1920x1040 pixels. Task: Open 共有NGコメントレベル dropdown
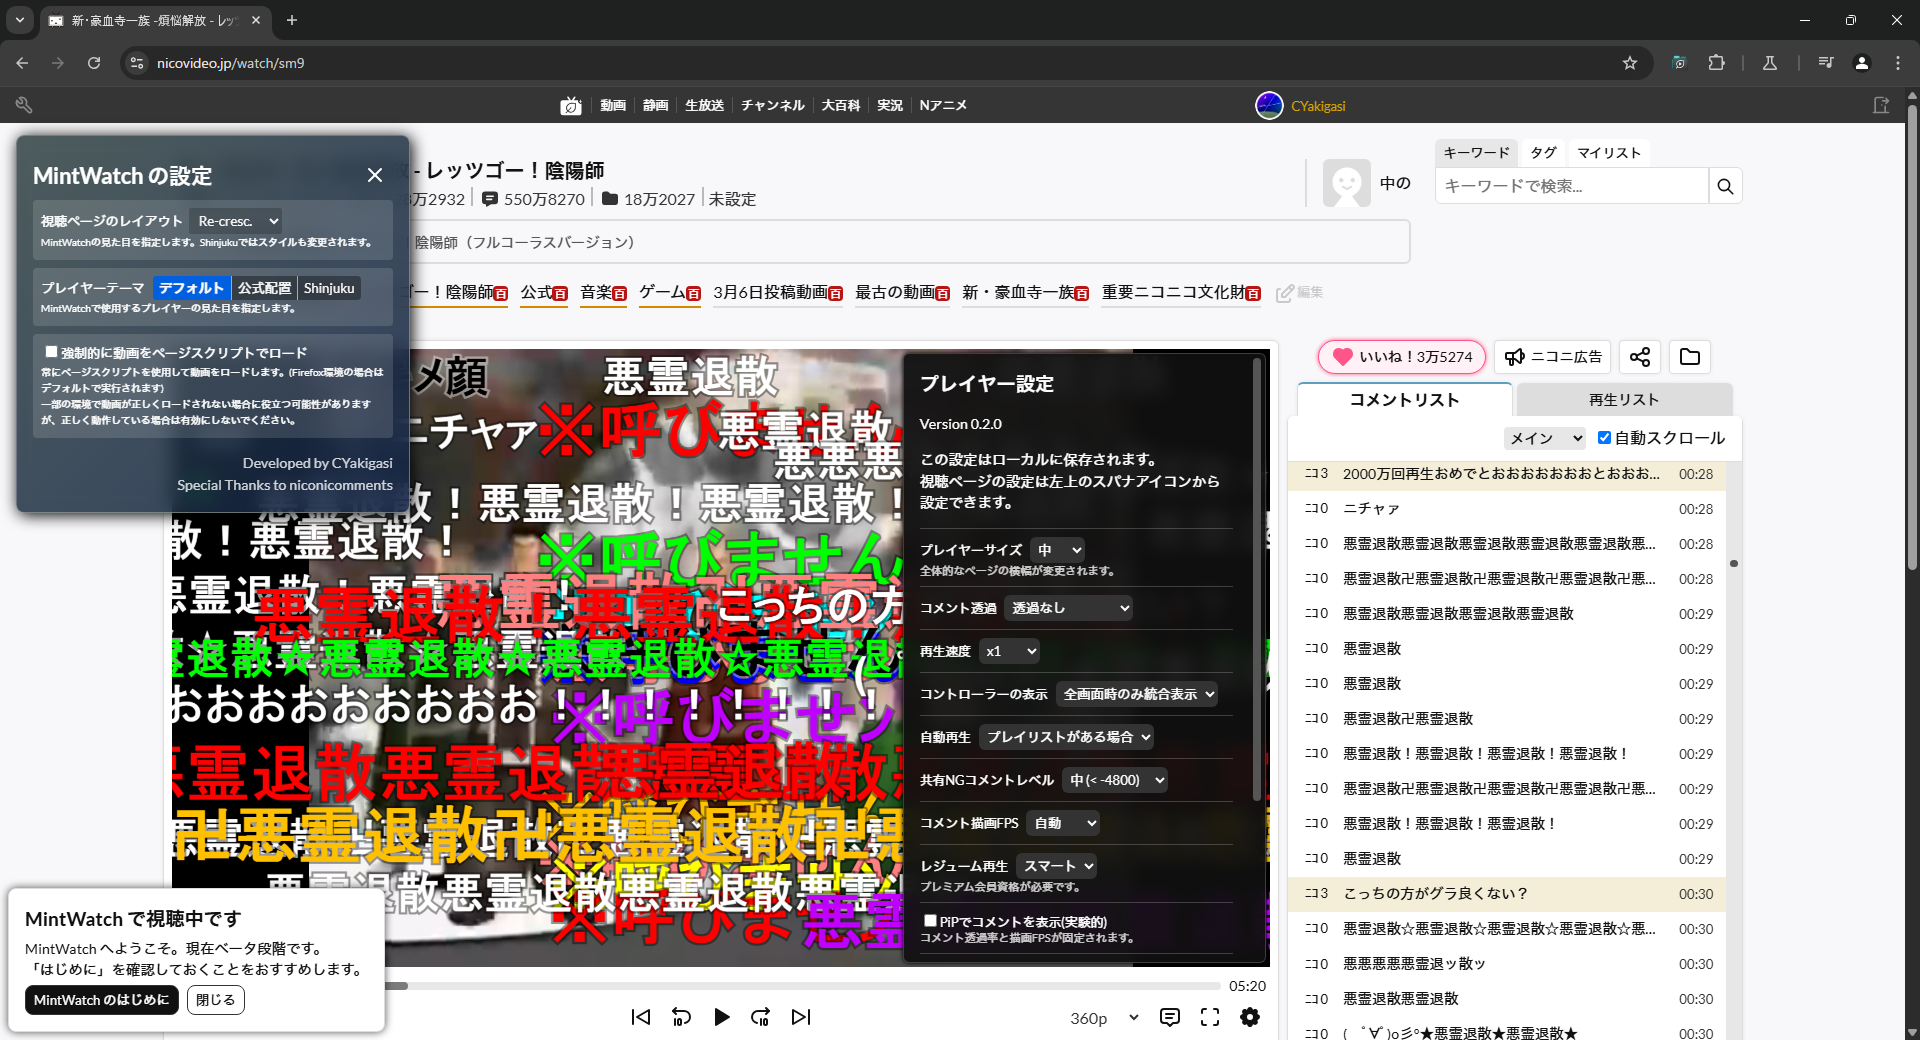pyautogui.click(x=1115, y=780)
